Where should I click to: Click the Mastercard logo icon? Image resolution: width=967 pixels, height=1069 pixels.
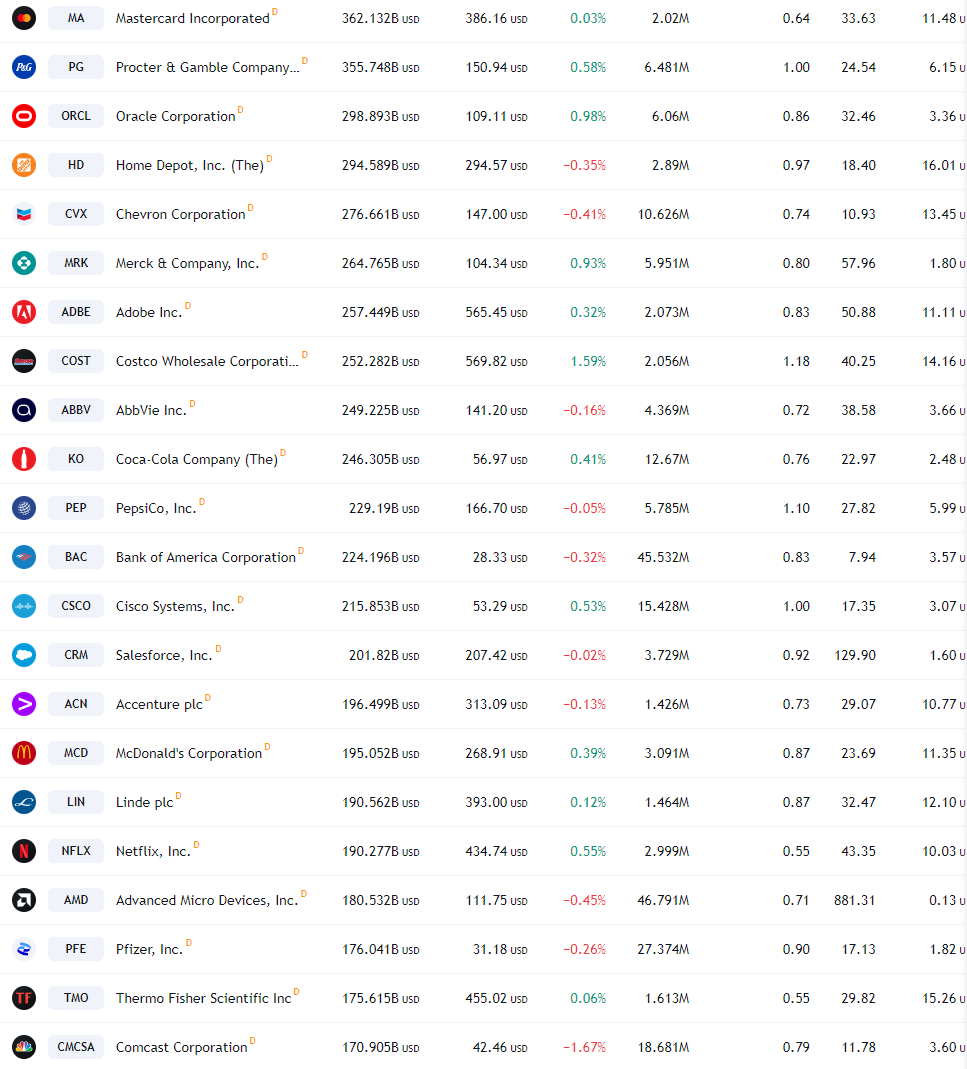tap(24, 18)
